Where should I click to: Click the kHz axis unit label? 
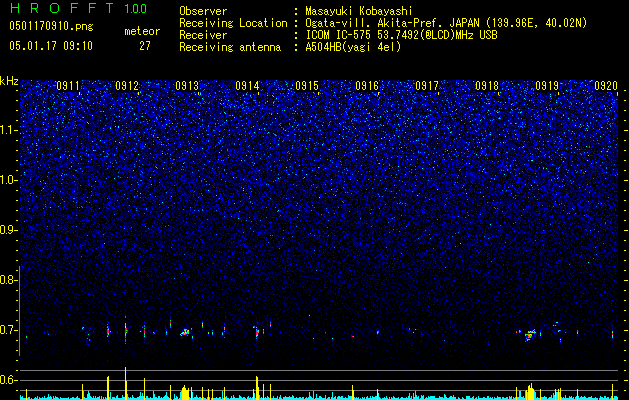pos(9,81)
